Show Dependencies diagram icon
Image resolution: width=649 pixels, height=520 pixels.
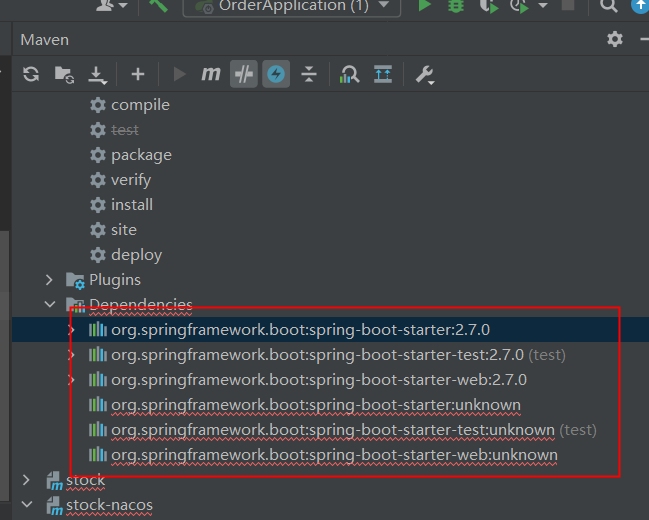pyautogui.click(x=349, y=75)
